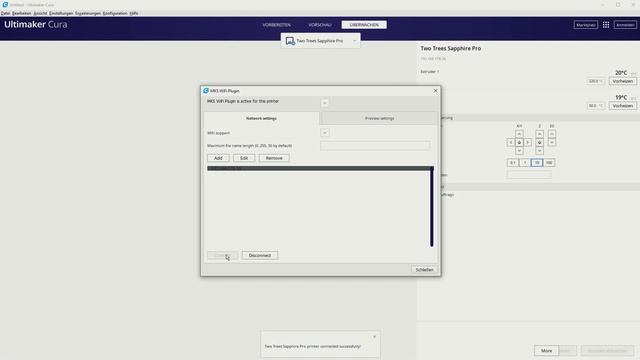Click the X/Y jog up arrow
This screenshot has width=640, height=360.
point(519,134)
